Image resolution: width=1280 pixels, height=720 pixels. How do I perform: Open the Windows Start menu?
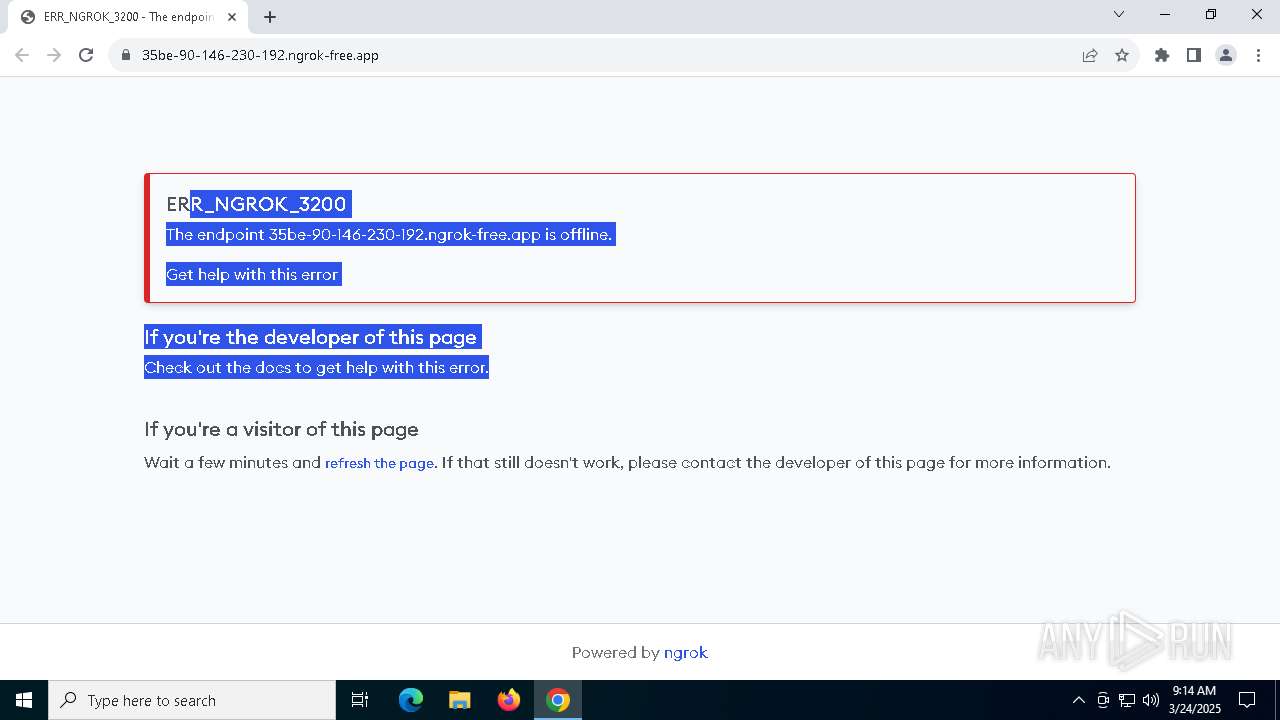point(24,700)
